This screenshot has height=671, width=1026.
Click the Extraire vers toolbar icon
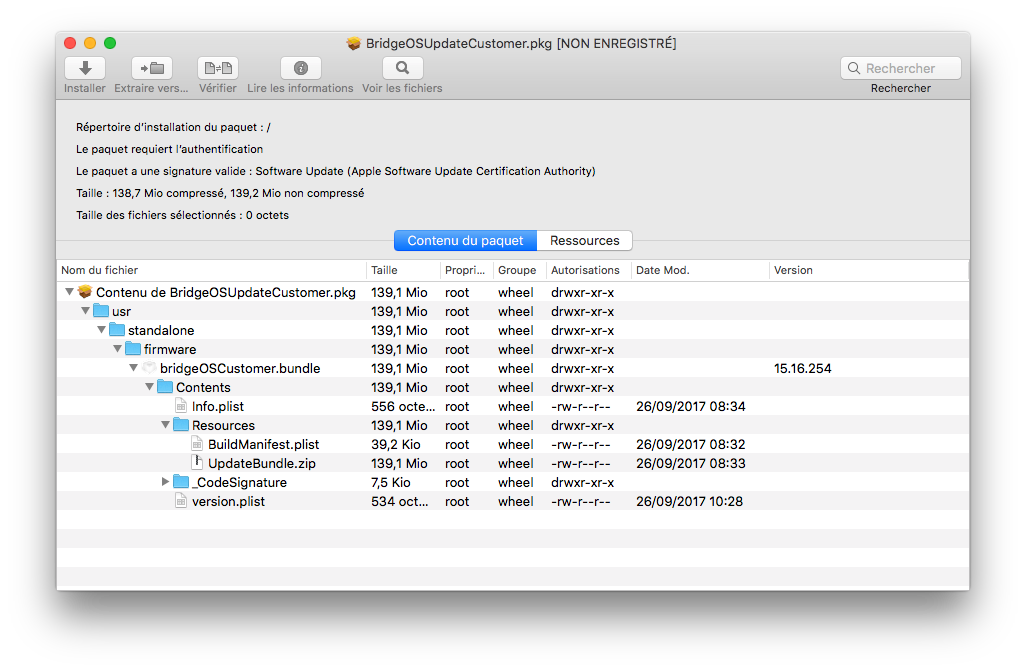[151, 68]
